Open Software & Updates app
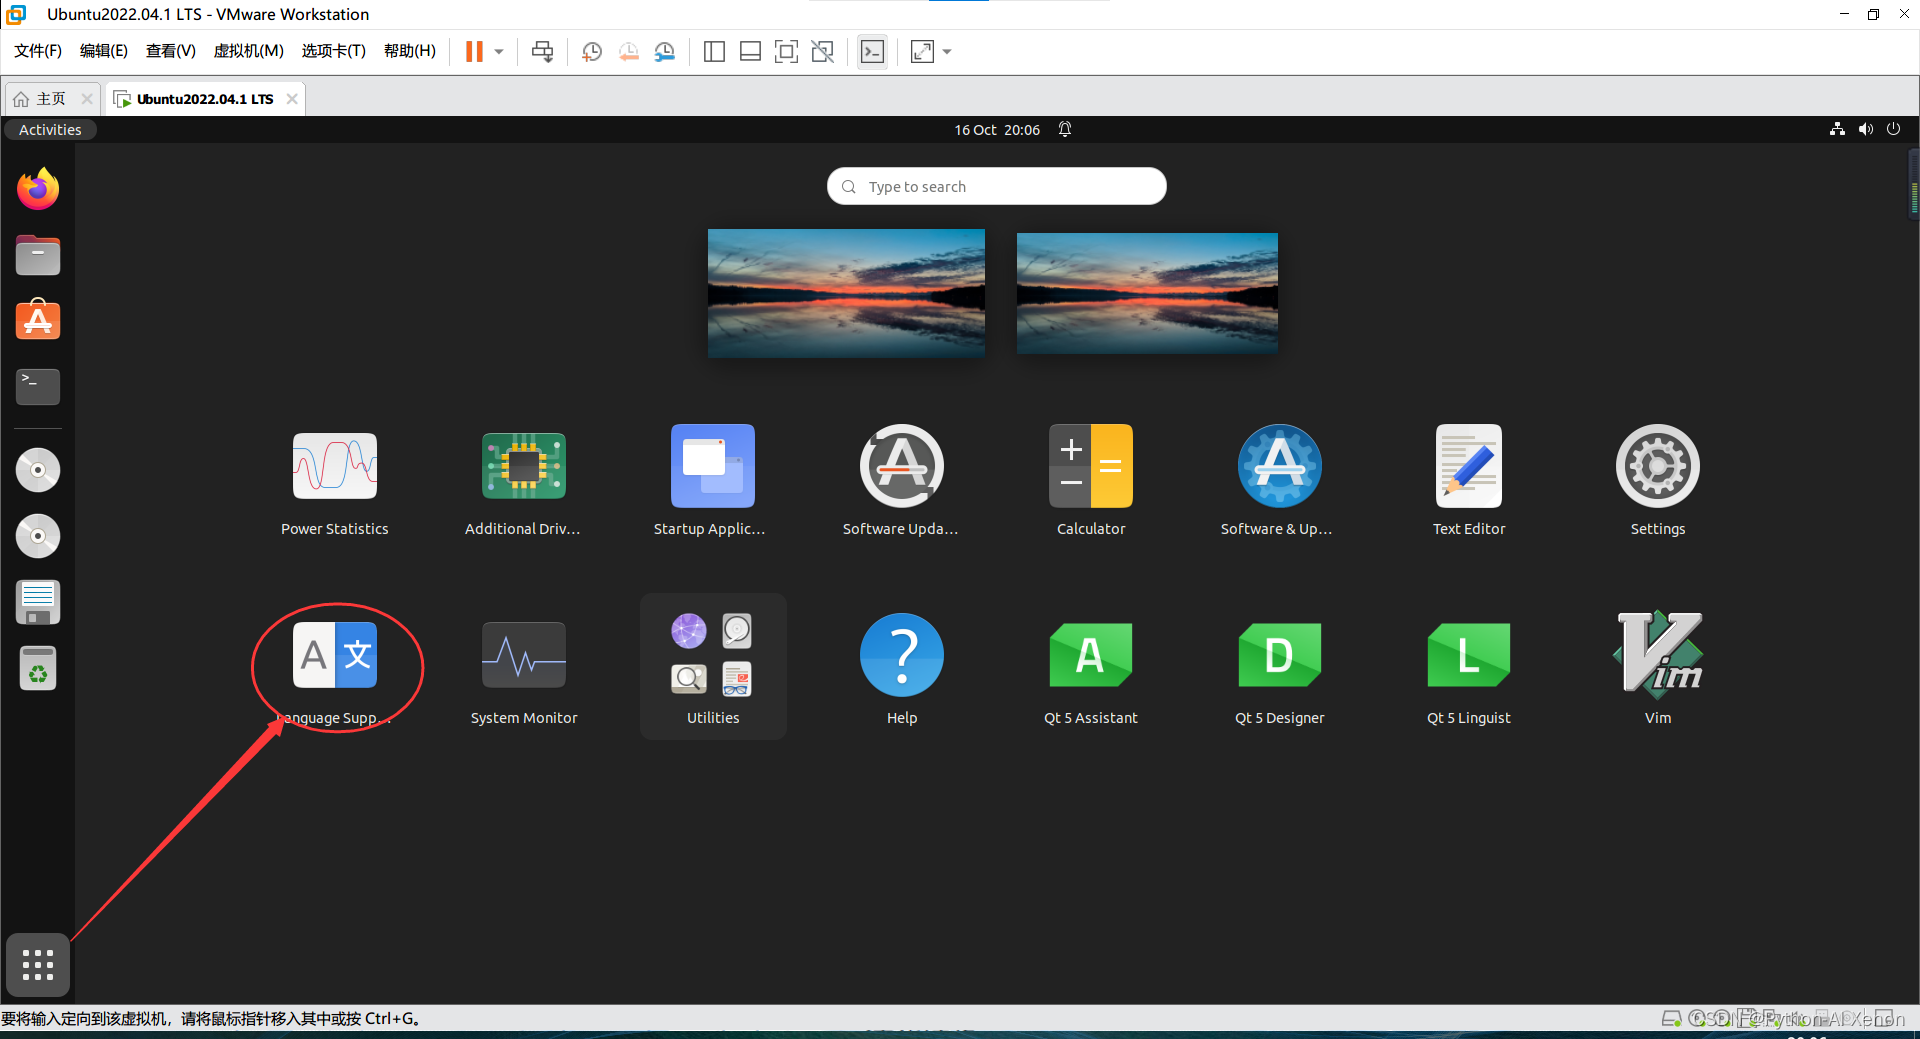Screen dimensions: 1920x1039 pyautogui.click(x=1279, y=483)
